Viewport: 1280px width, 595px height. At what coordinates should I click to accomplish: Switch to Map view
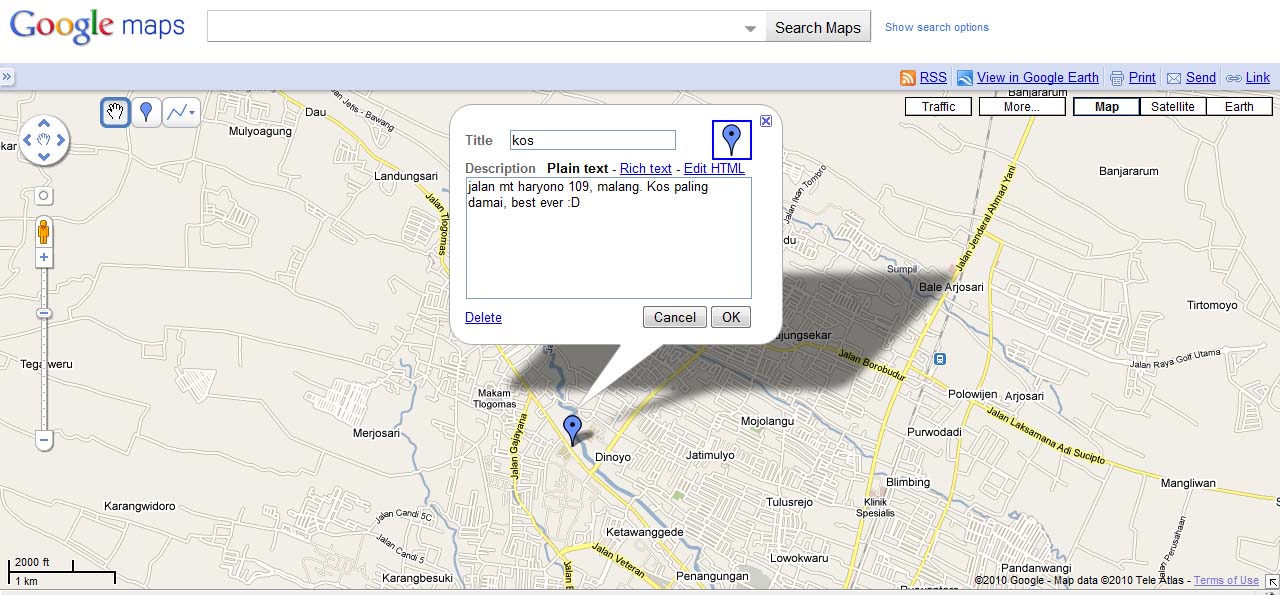1106,107
